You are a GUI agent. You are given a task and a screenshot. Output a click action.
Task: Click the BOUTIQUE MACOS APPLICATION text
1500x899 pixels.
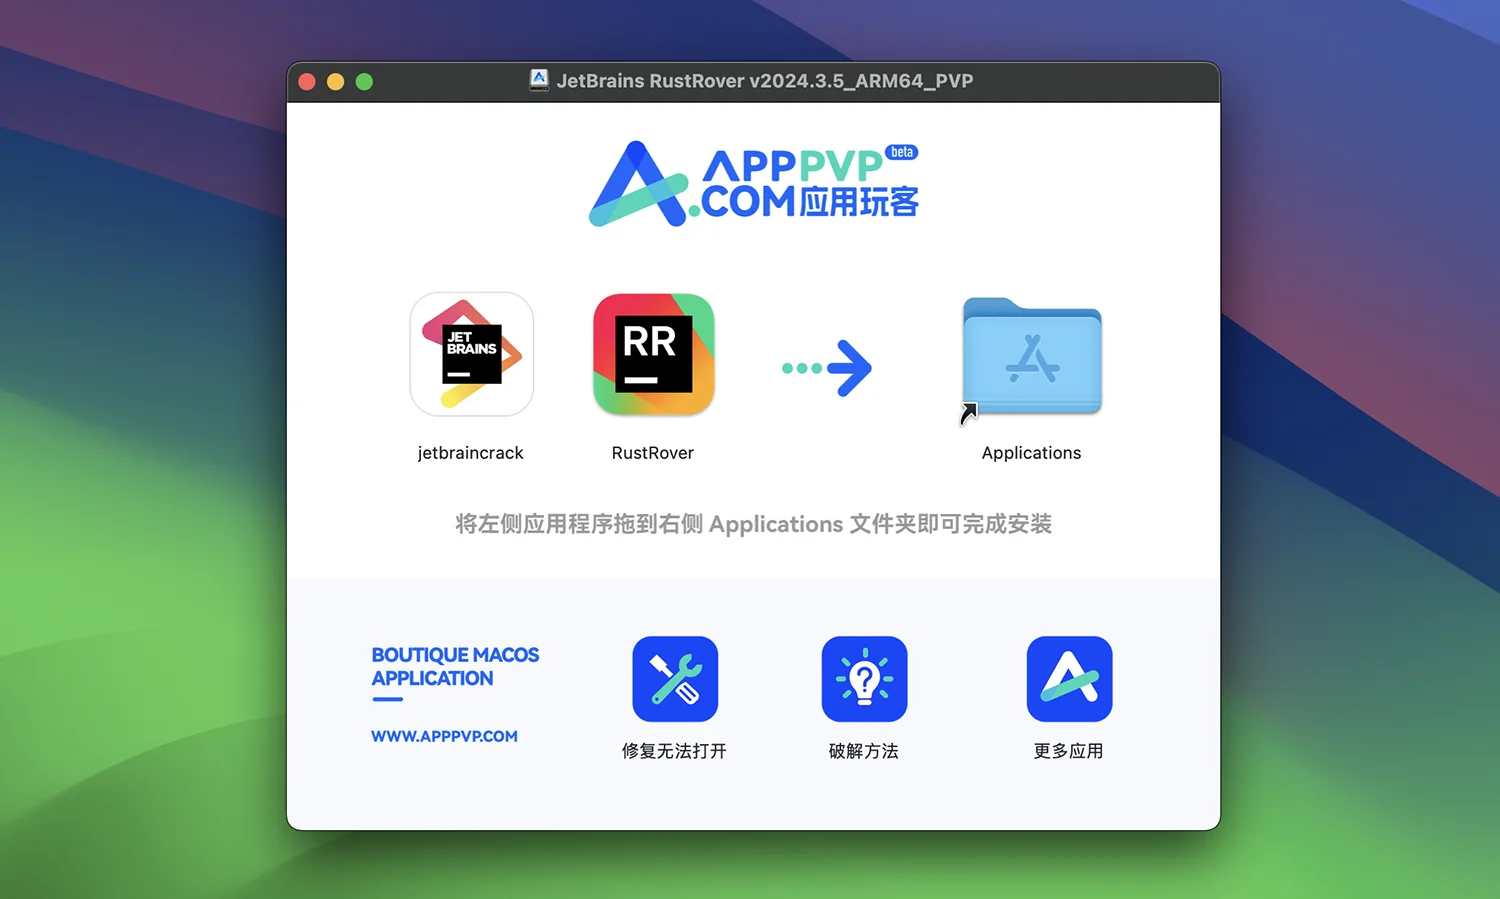[455, 667]
